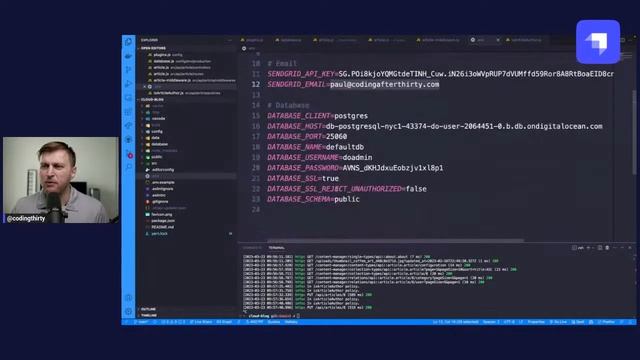The height and width of the screenshot is (360, 640).
Task: Close the .env editor tab
Action: (x=498, y=40)
